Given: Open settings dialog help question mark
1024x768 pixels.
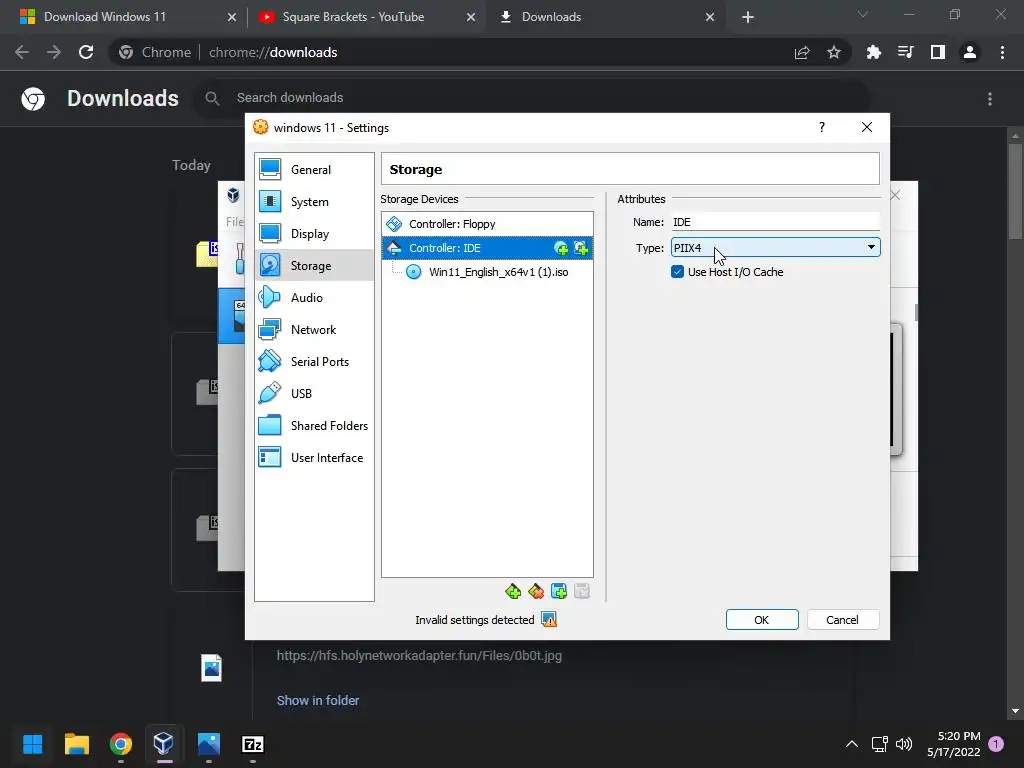Looking at the screenshot, I should pos(822,127).
